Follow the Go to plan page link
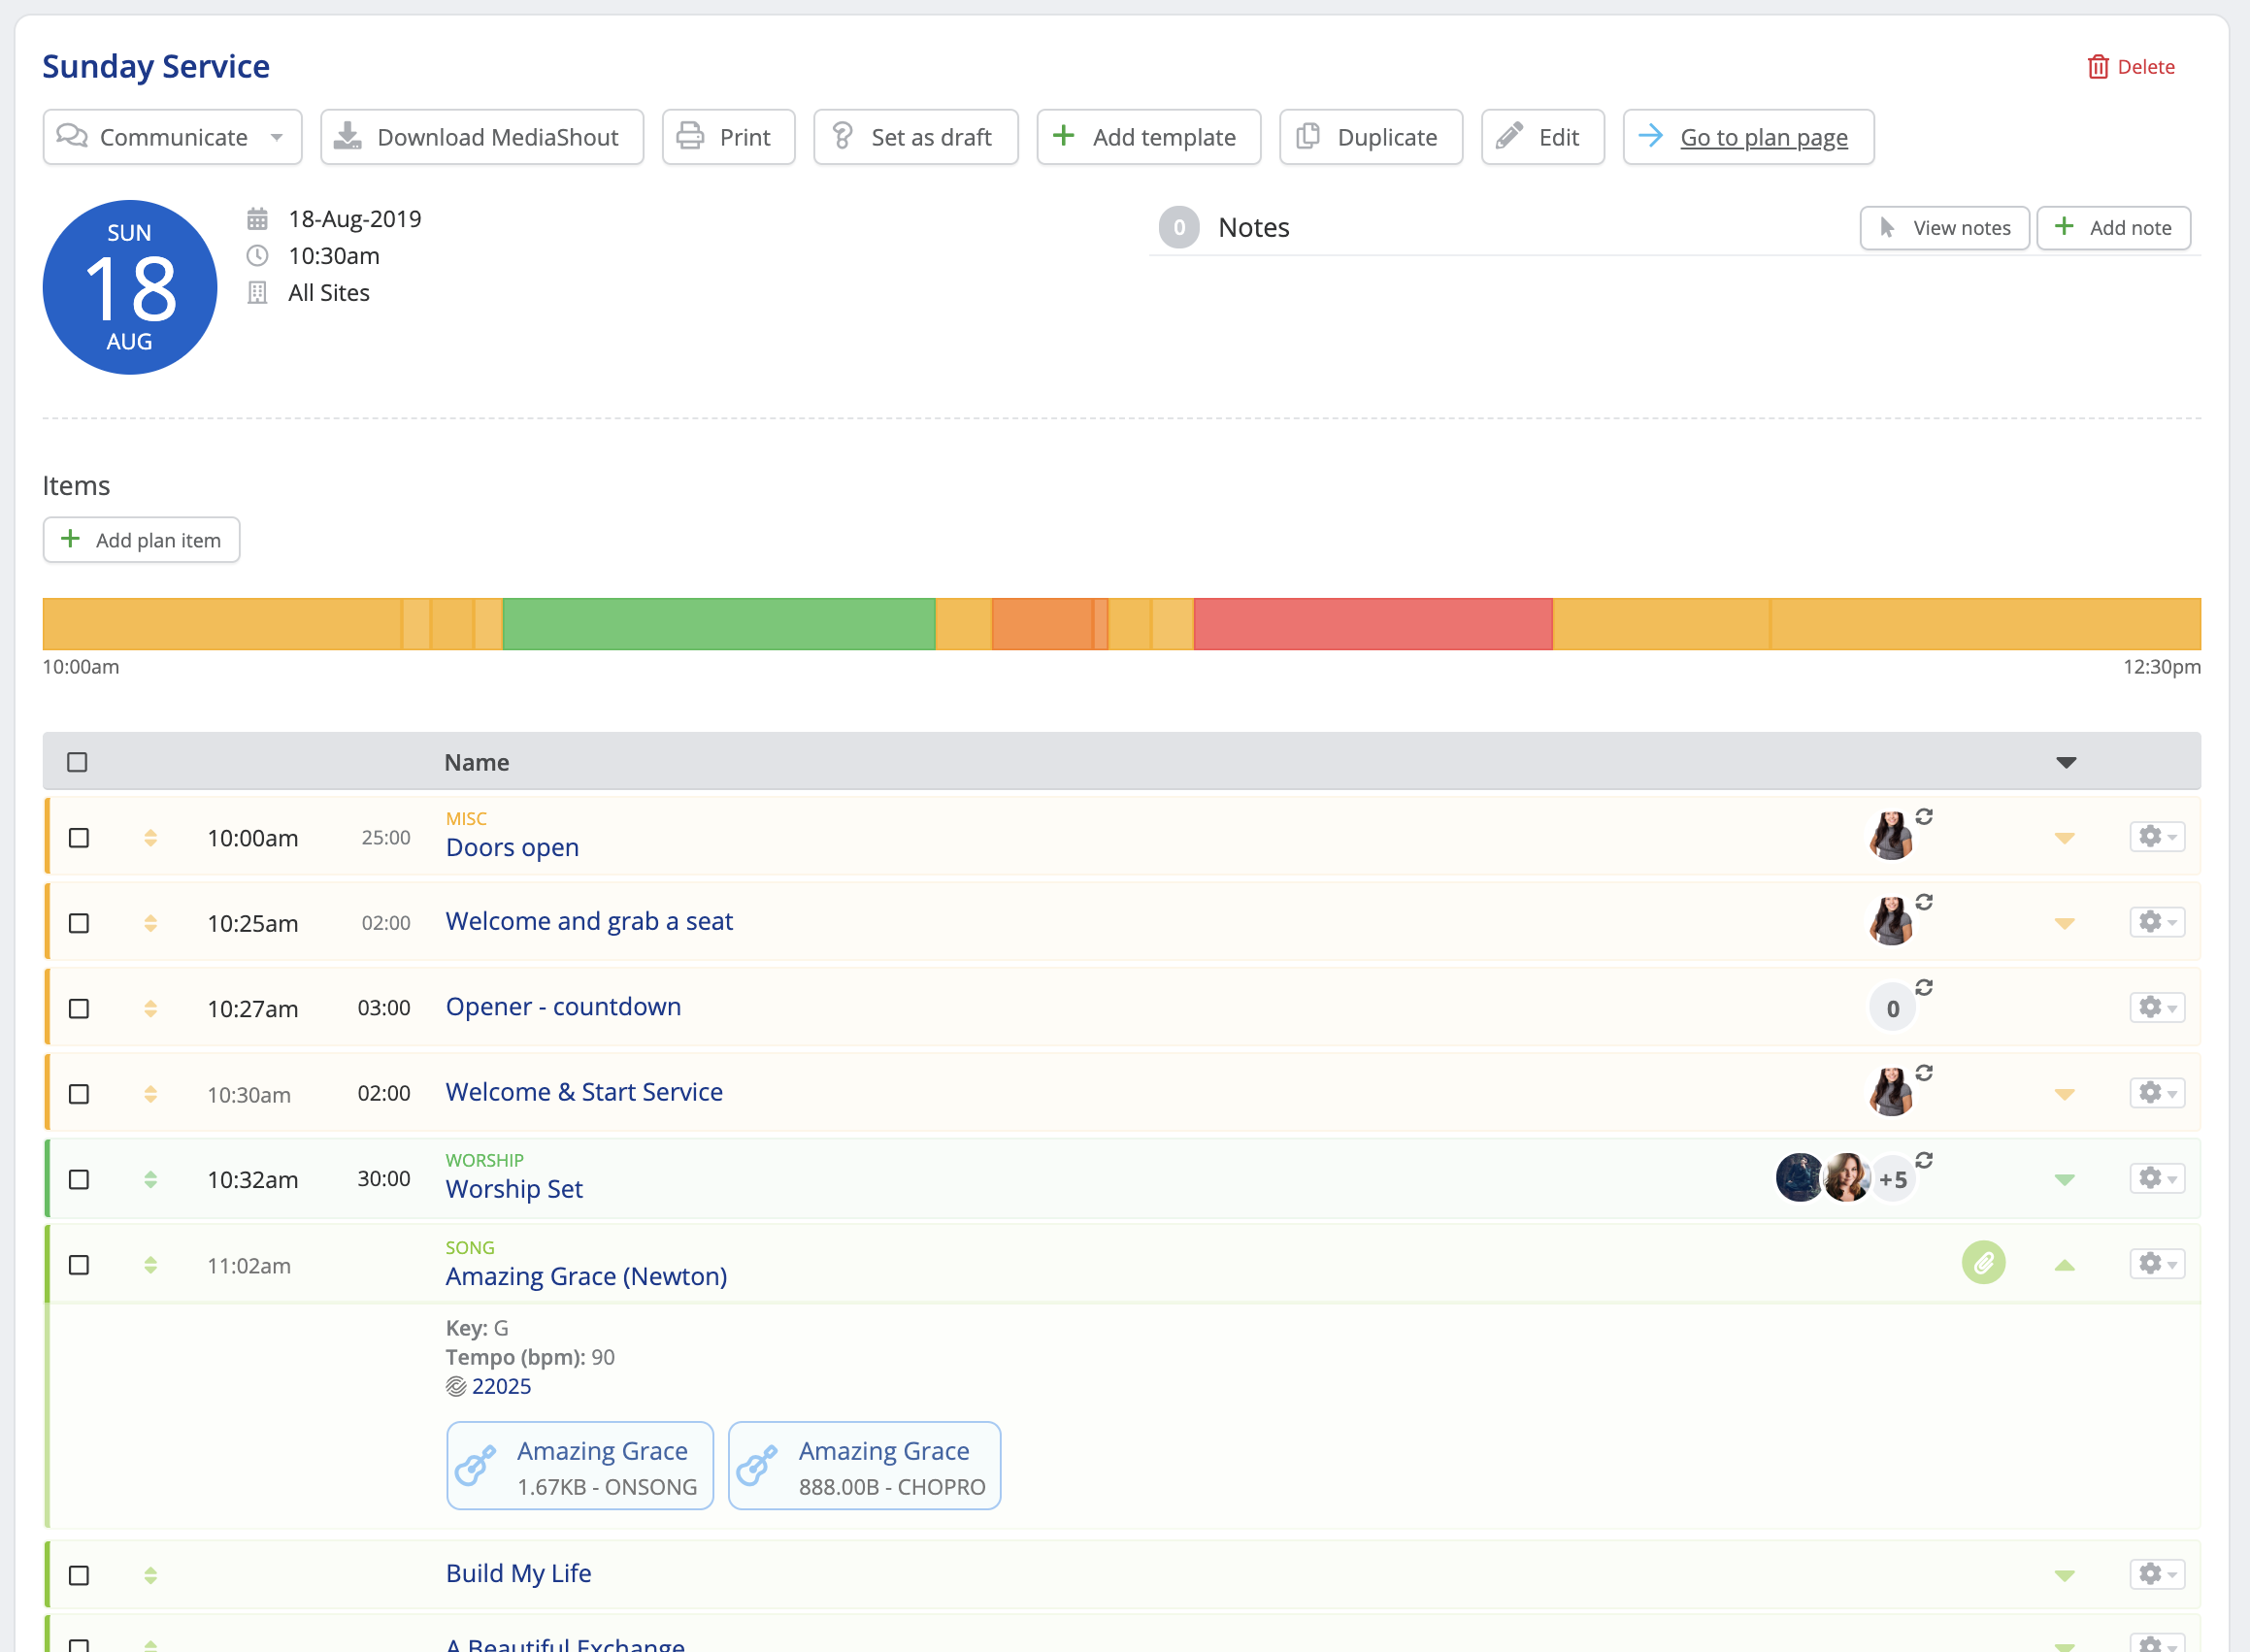This screenshot has height=1652, width=2250. point(1763,137)
